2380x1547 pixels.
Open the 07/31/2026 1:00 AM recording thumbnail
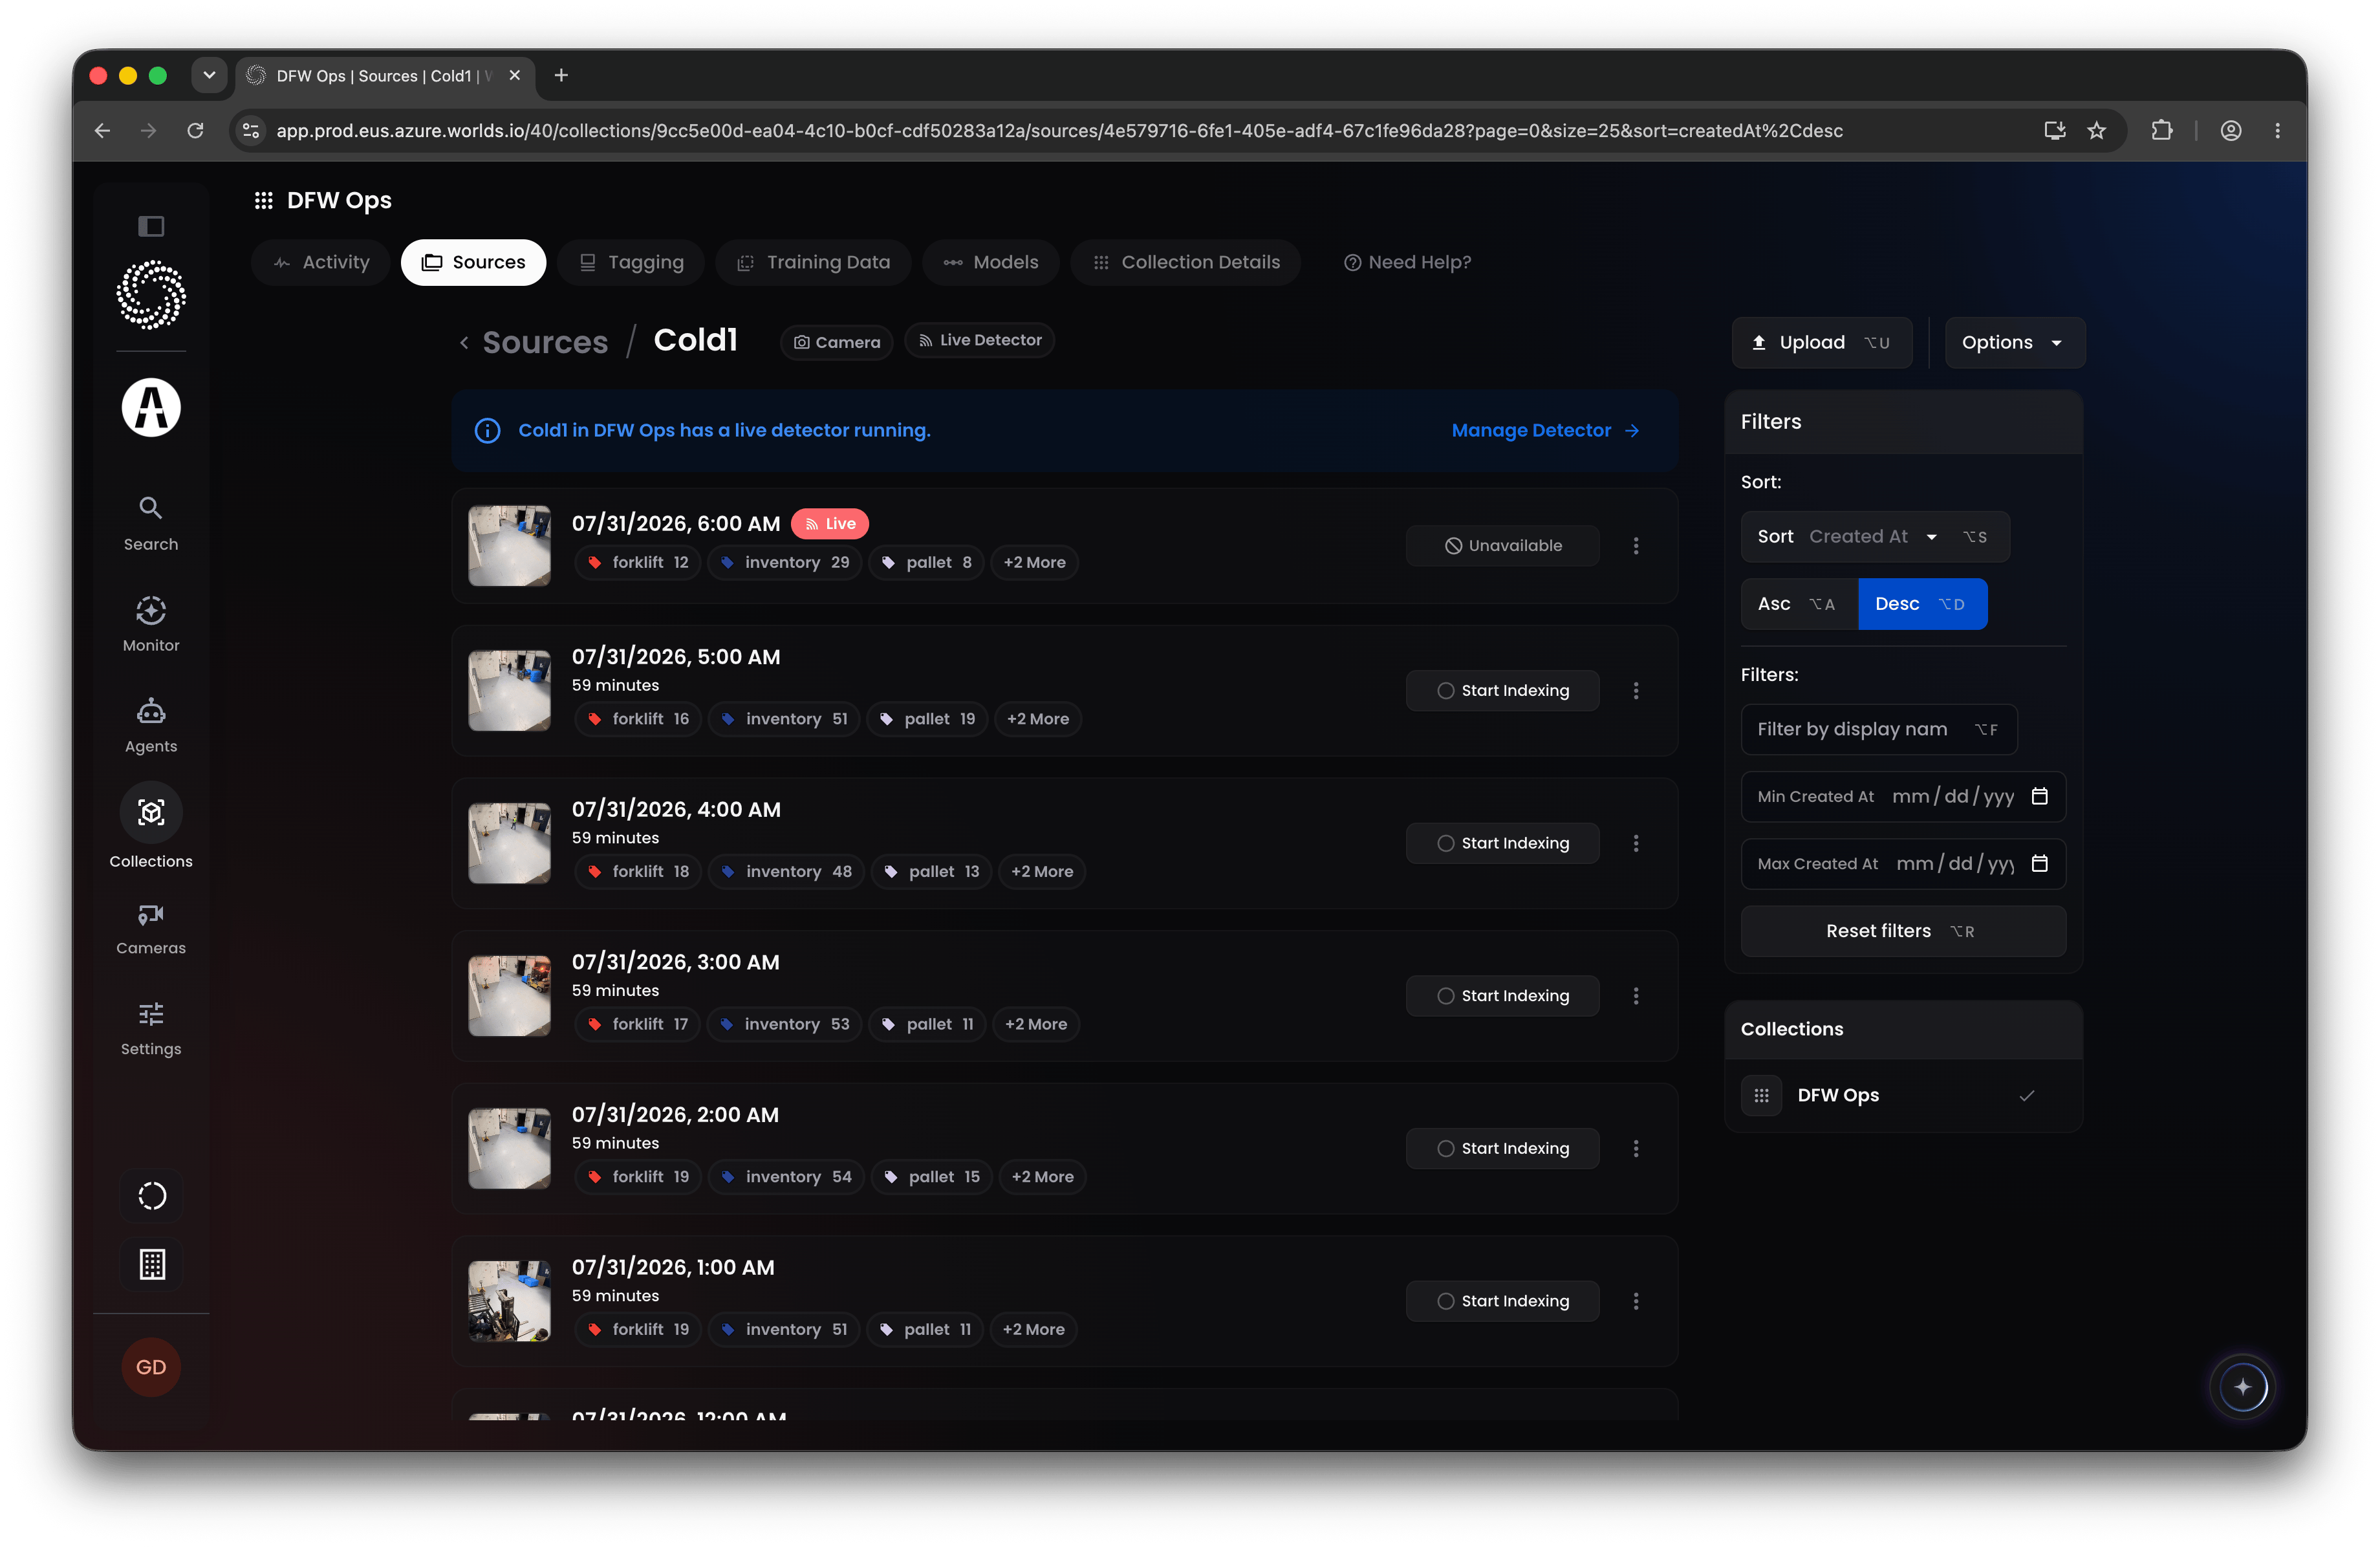(510, 1301)
